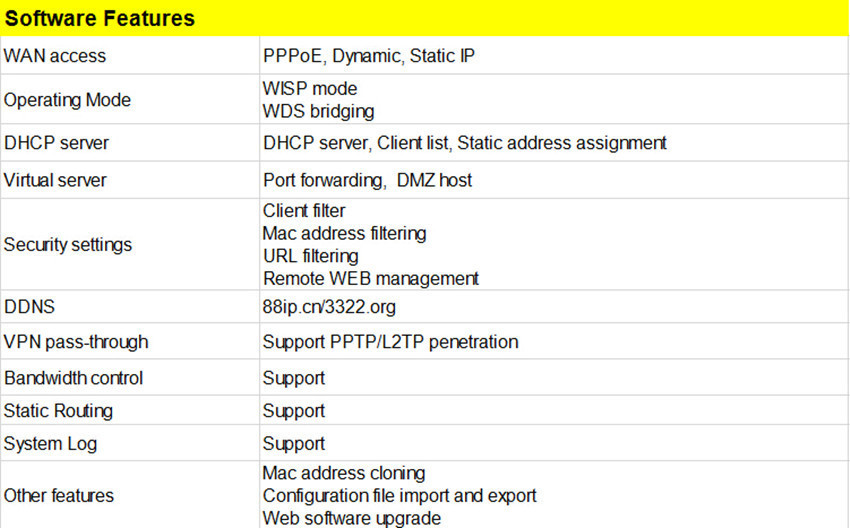Select the Static Routing label

point(58,411)
